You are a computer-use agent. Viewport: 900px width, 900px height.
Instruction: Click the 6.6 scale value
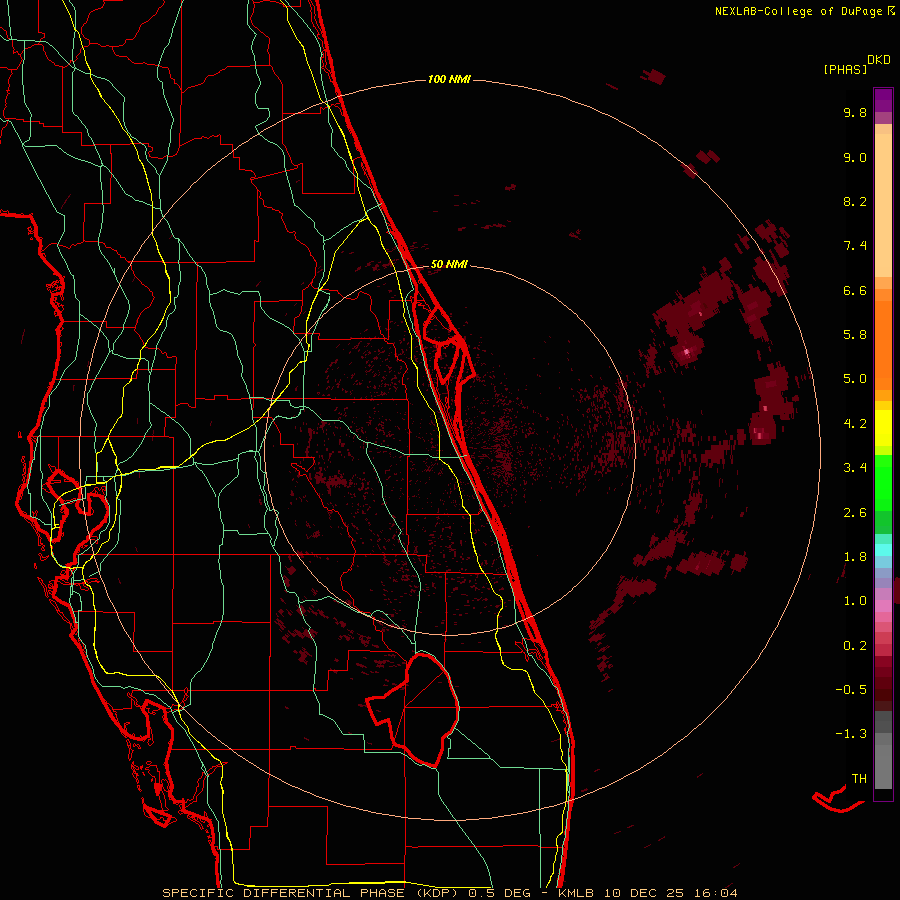click(855, 290)
